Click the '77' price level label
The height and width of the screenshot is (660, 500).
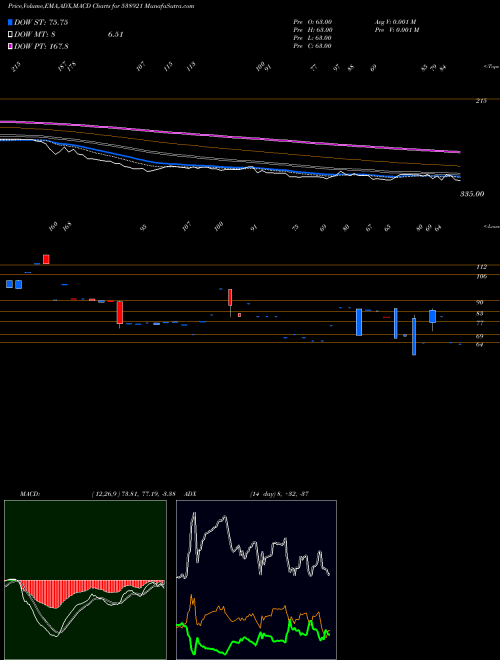[480, 323]
